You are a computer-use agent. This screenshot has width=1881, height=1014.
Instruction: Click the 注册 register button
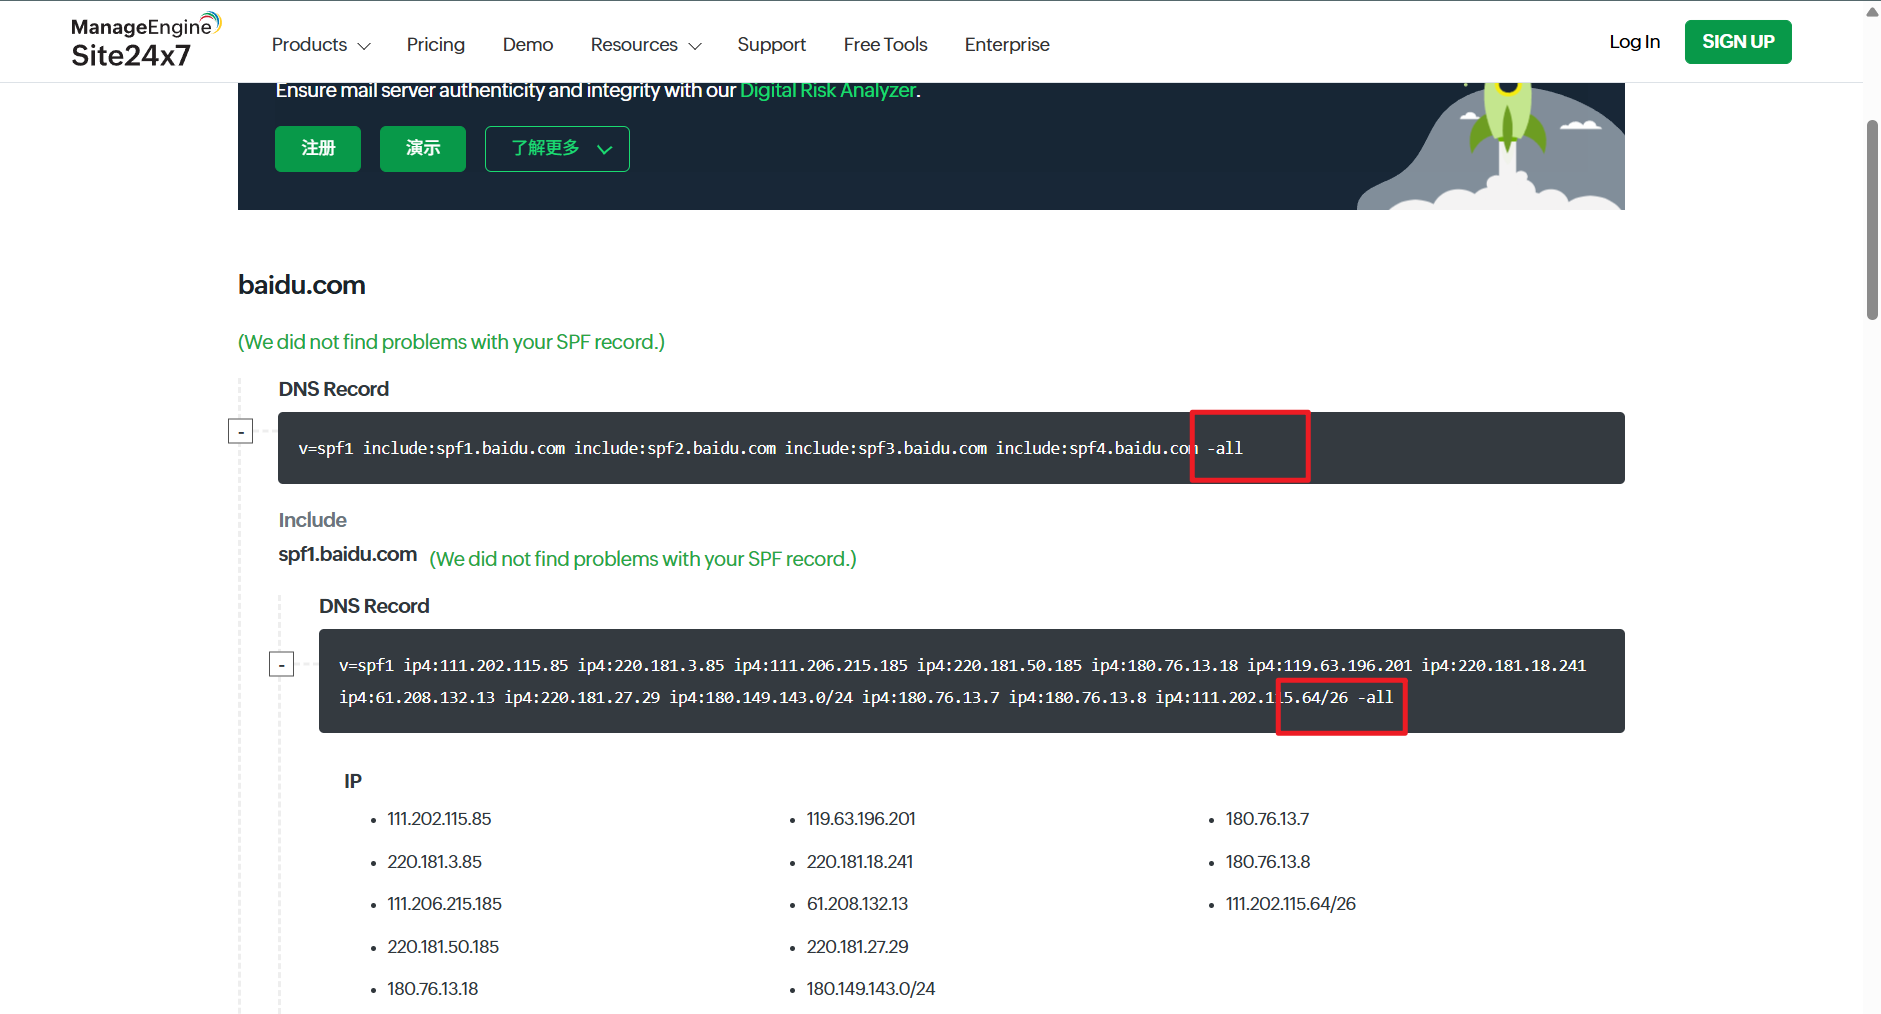point(318,149)
